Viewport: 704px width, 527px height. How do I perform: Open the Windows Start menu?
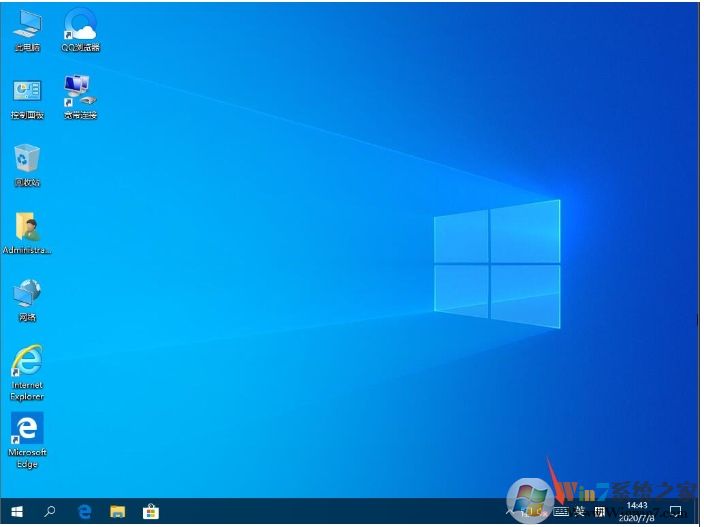17,511
